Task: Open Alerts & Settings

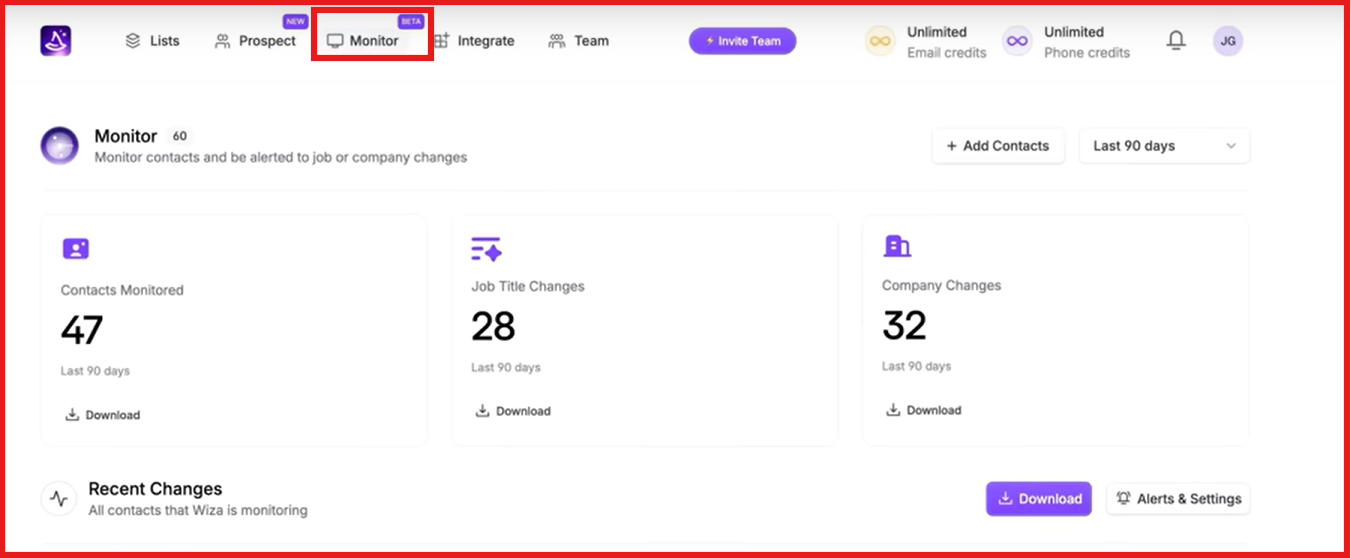Action: click(x=1178, y=499)
